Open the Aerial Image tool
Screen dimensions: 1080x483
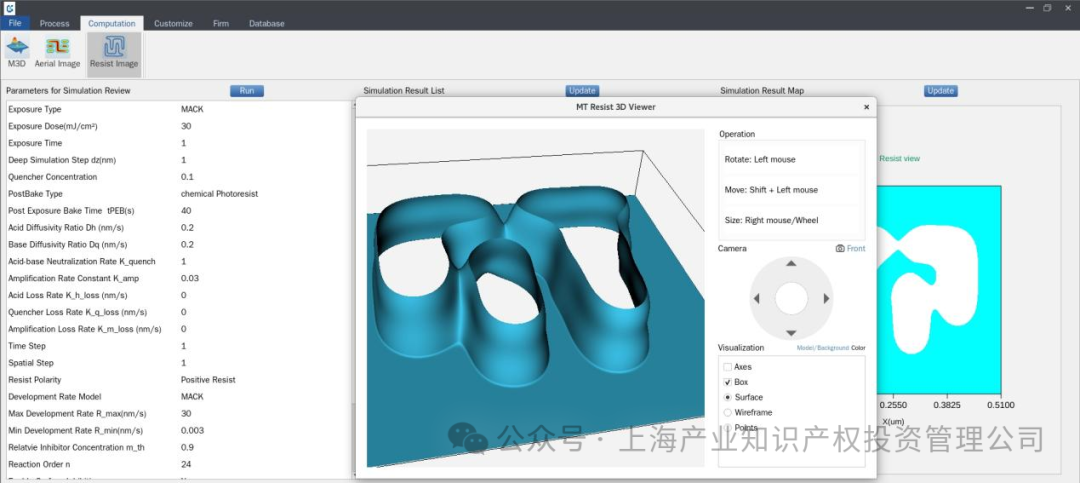[57, 53]
